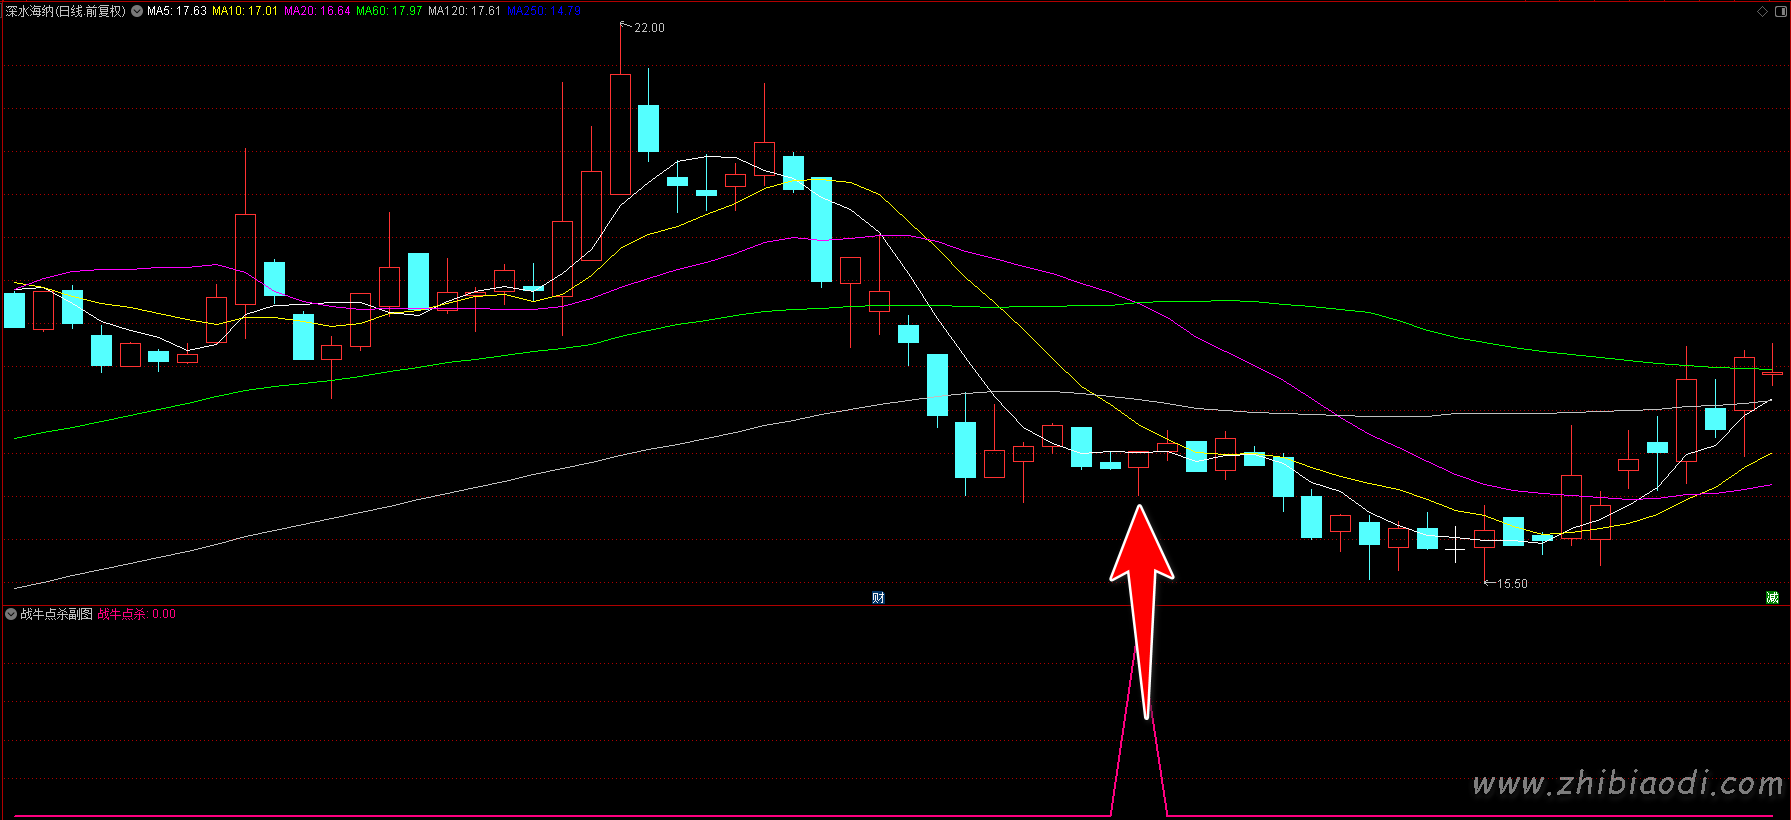Select the yellow MA10: 17.01 label
Image resolution: width=1791 pixels, height=820 pixels.
(245, 11)
